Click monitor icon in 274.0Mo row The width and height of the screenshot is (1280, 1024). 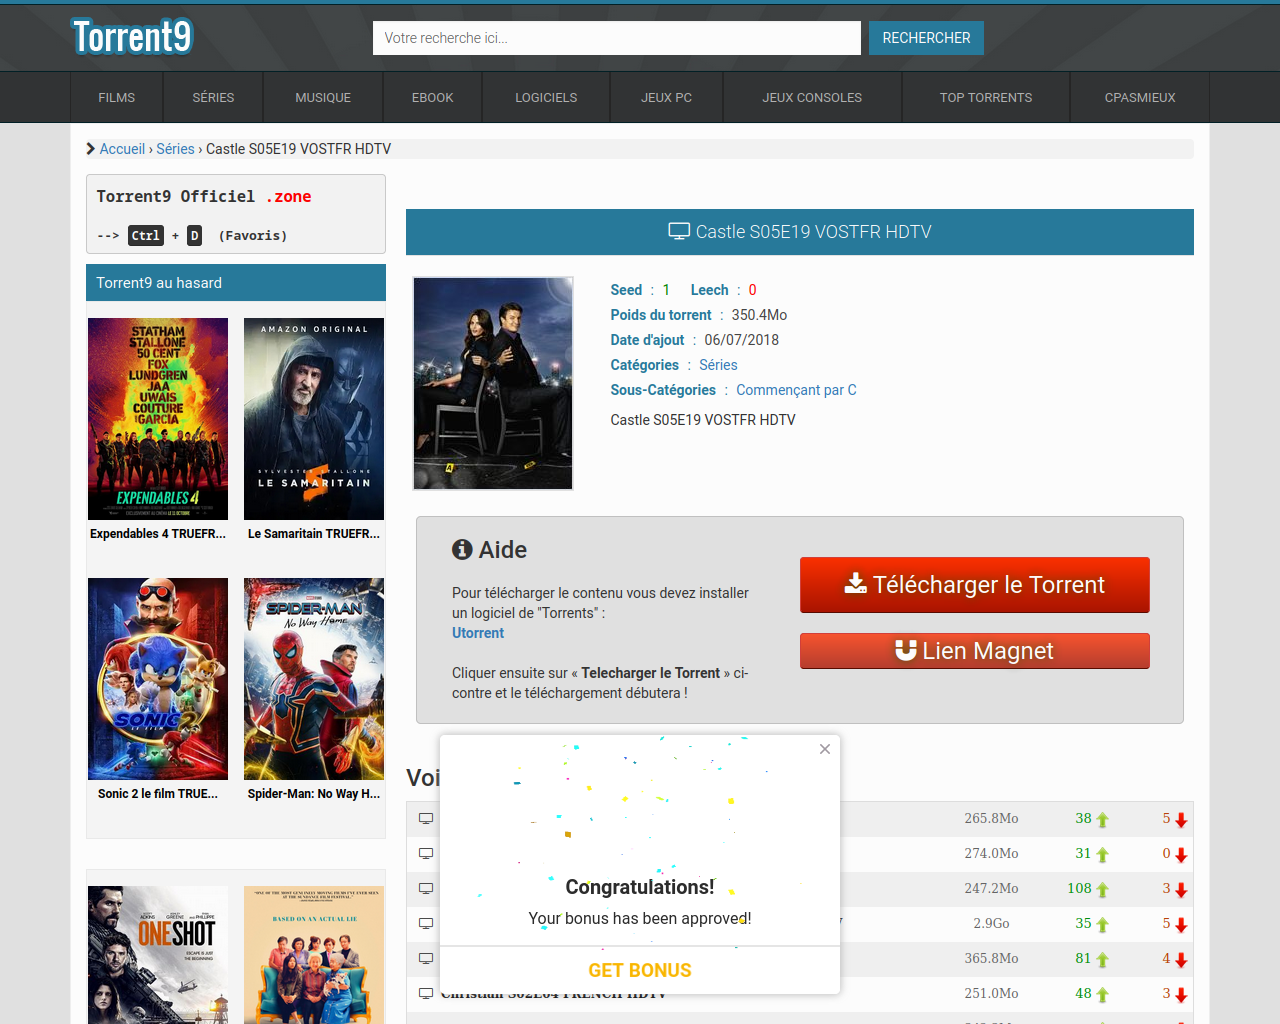426,854
